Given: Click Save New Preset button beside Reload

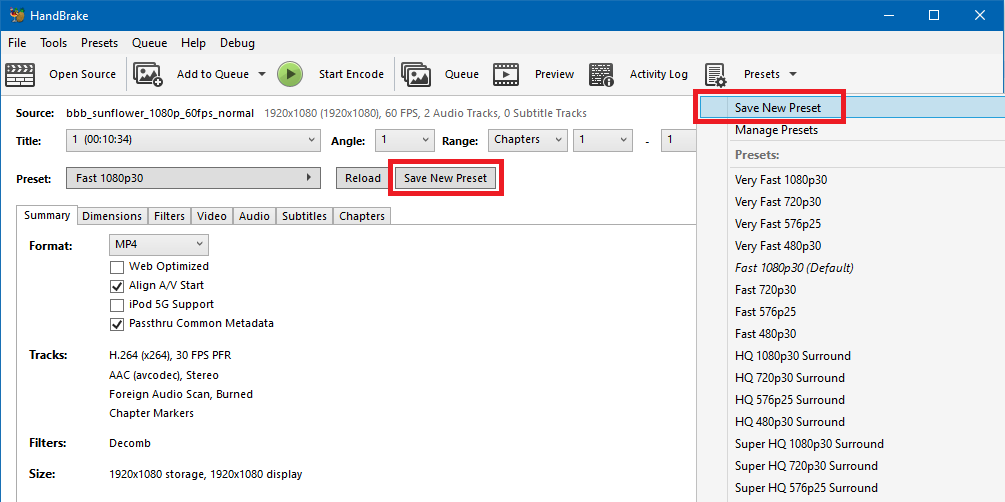Looking at the screenshot, I should tap(445, 178).
